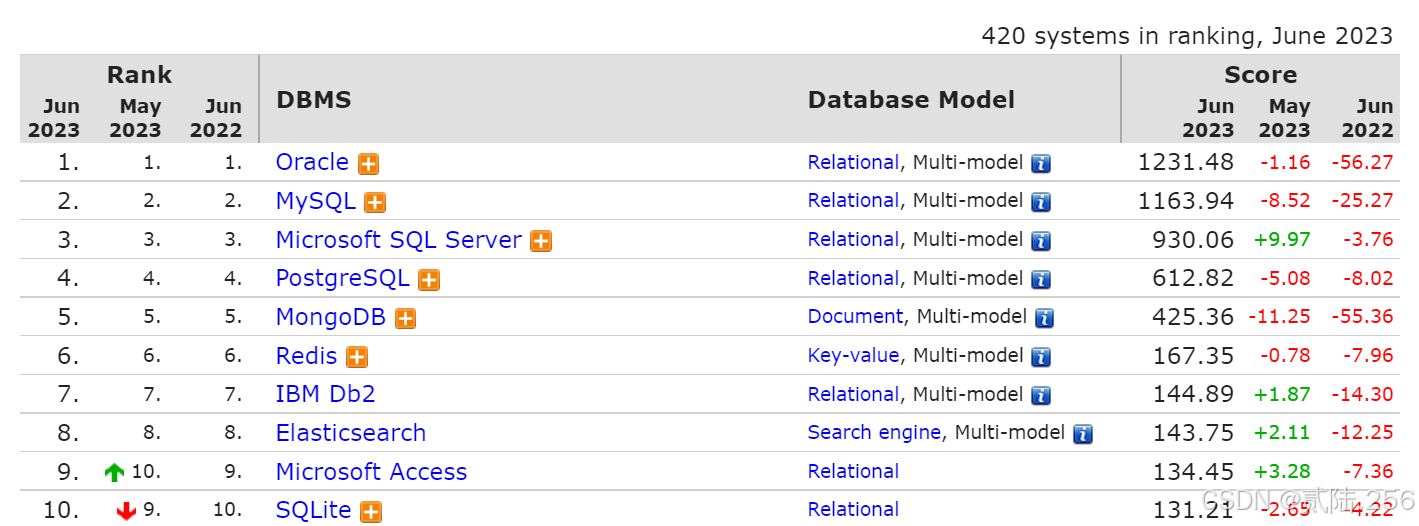Click Relational link in Microsoft Access row
The image size is (1419, 526).
coord(853,471)
